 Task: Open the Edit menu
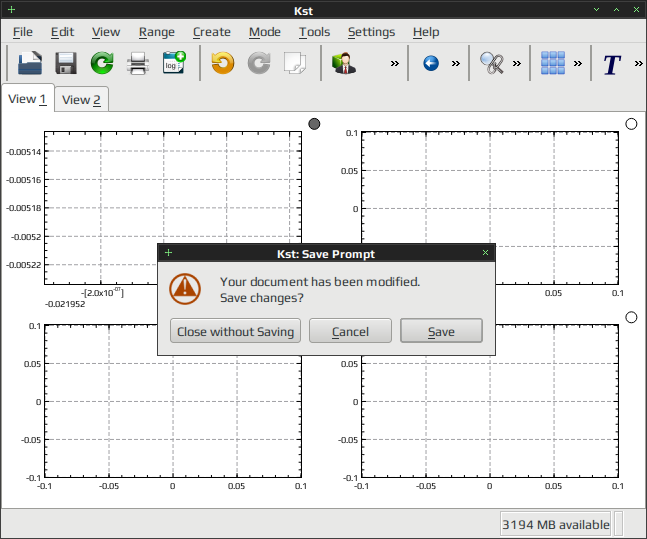(62, 32)
